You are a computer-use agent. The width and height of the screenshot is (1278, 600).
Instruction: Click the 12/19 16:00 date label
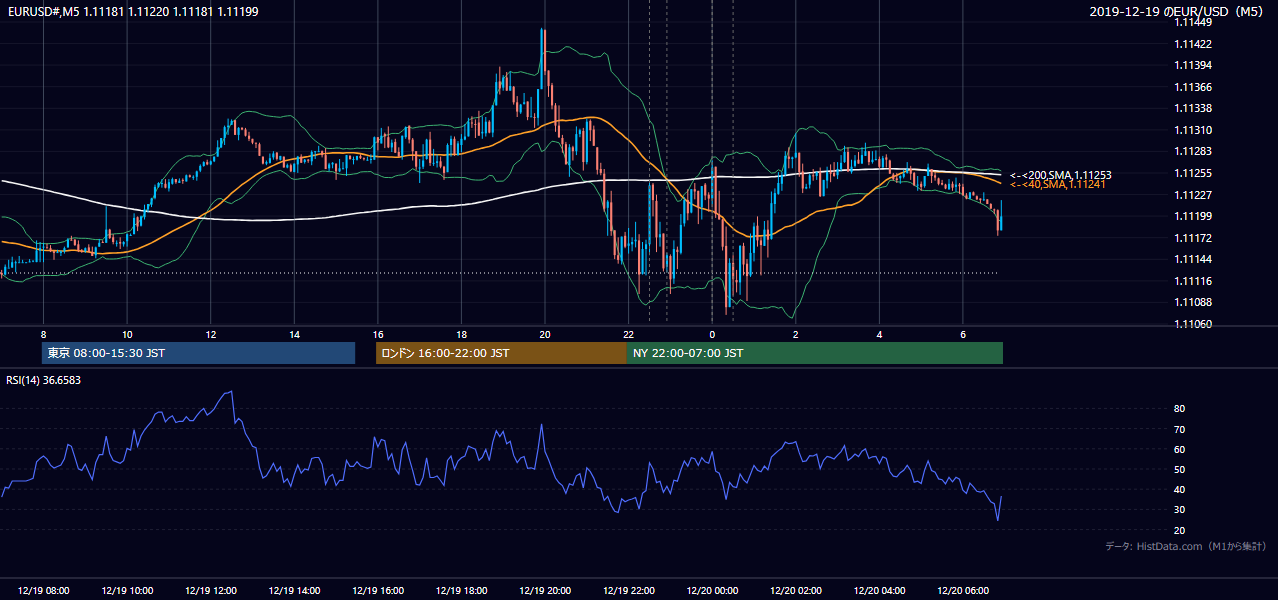tap(378, 591)
